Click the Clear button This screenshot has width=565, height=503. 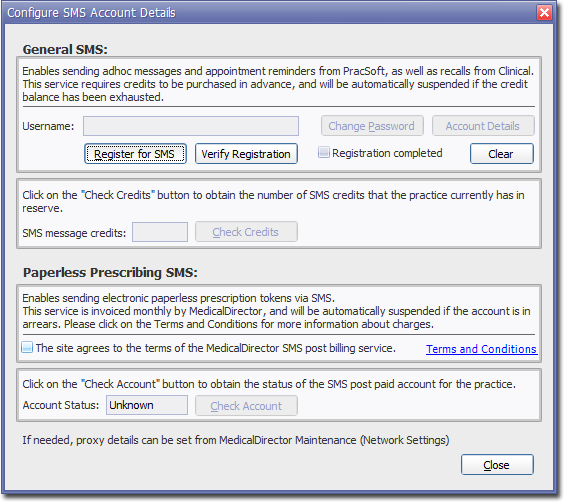click(502, 154)
